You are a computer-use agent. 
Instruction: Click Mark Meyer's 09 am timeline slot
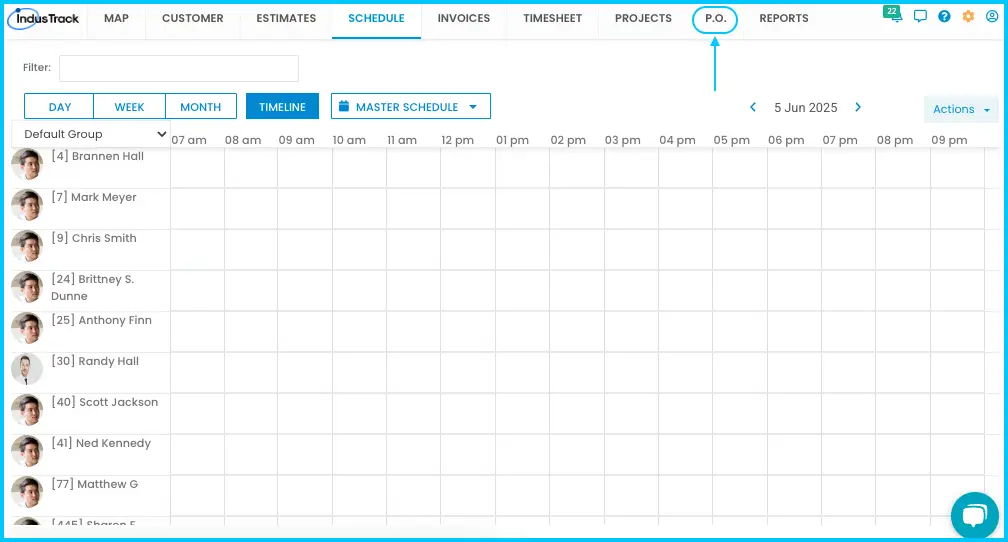305,208
